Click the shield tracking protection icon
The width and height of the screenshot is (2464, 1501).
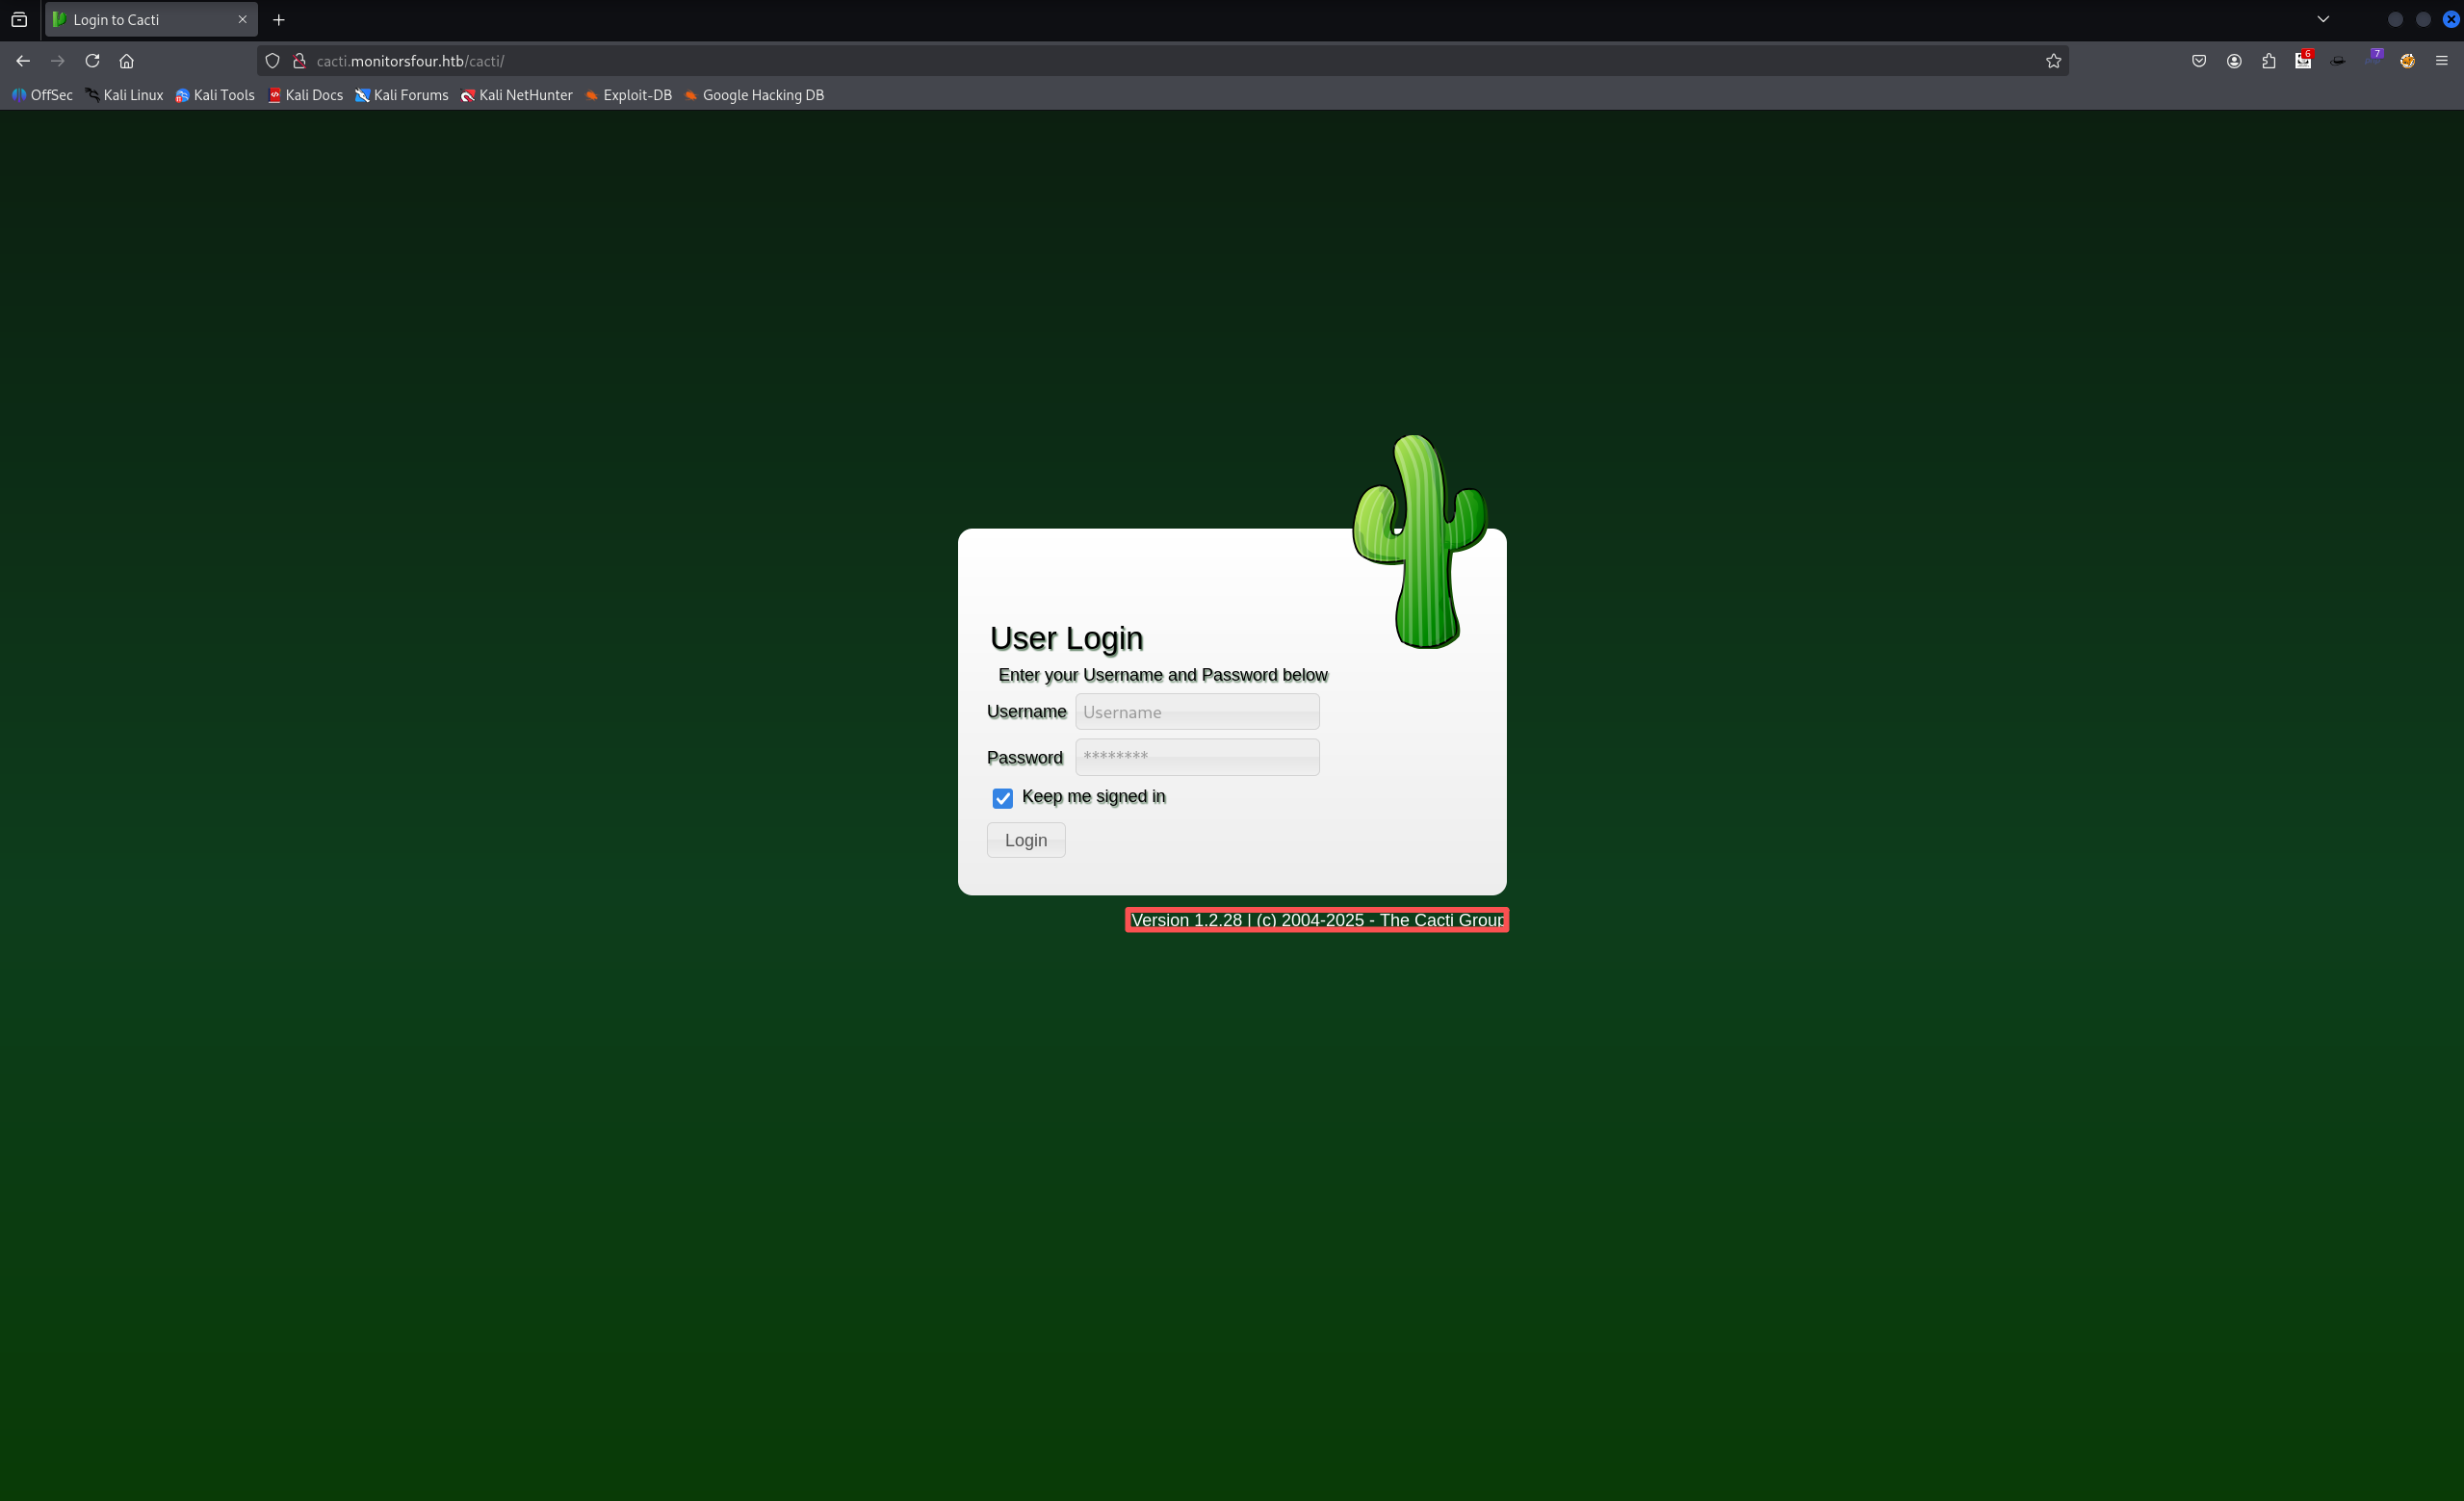tap(272, 61)
